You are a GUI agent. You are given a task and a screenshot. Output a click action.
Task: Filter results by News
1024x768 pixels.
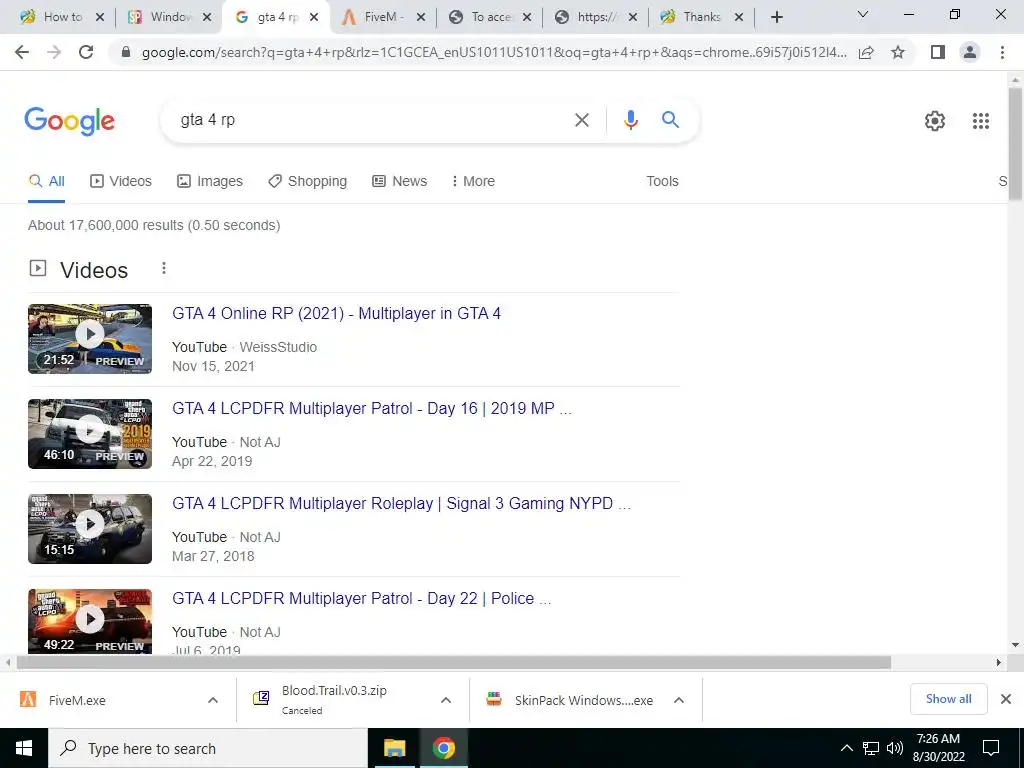(x=400, y=182)
